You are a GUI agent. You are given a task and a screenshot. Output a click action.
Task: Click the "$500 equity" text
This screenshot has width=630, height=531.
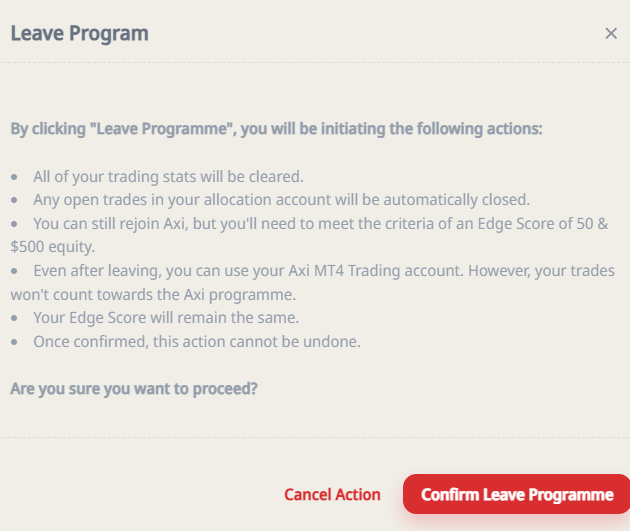[x=50, y=246]
